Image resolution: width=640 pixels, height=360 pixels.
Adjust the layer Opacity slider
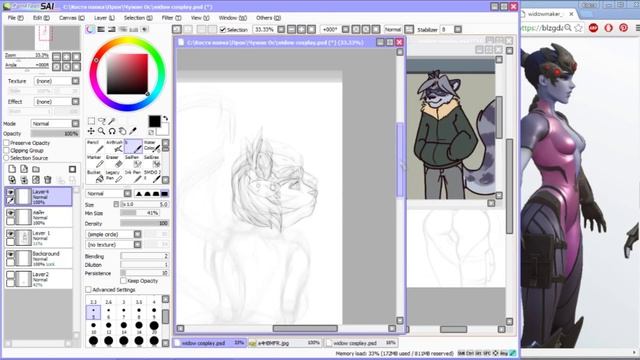coord(55,133)
